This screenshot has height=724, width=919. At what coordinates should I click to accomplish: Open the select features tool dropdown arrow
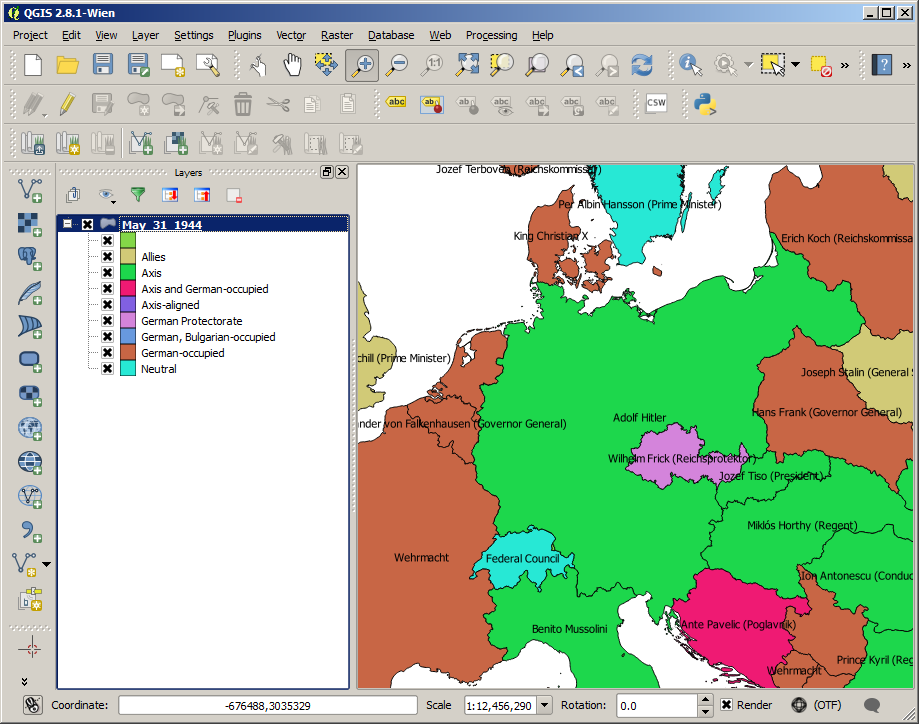[x=796, y=65]
